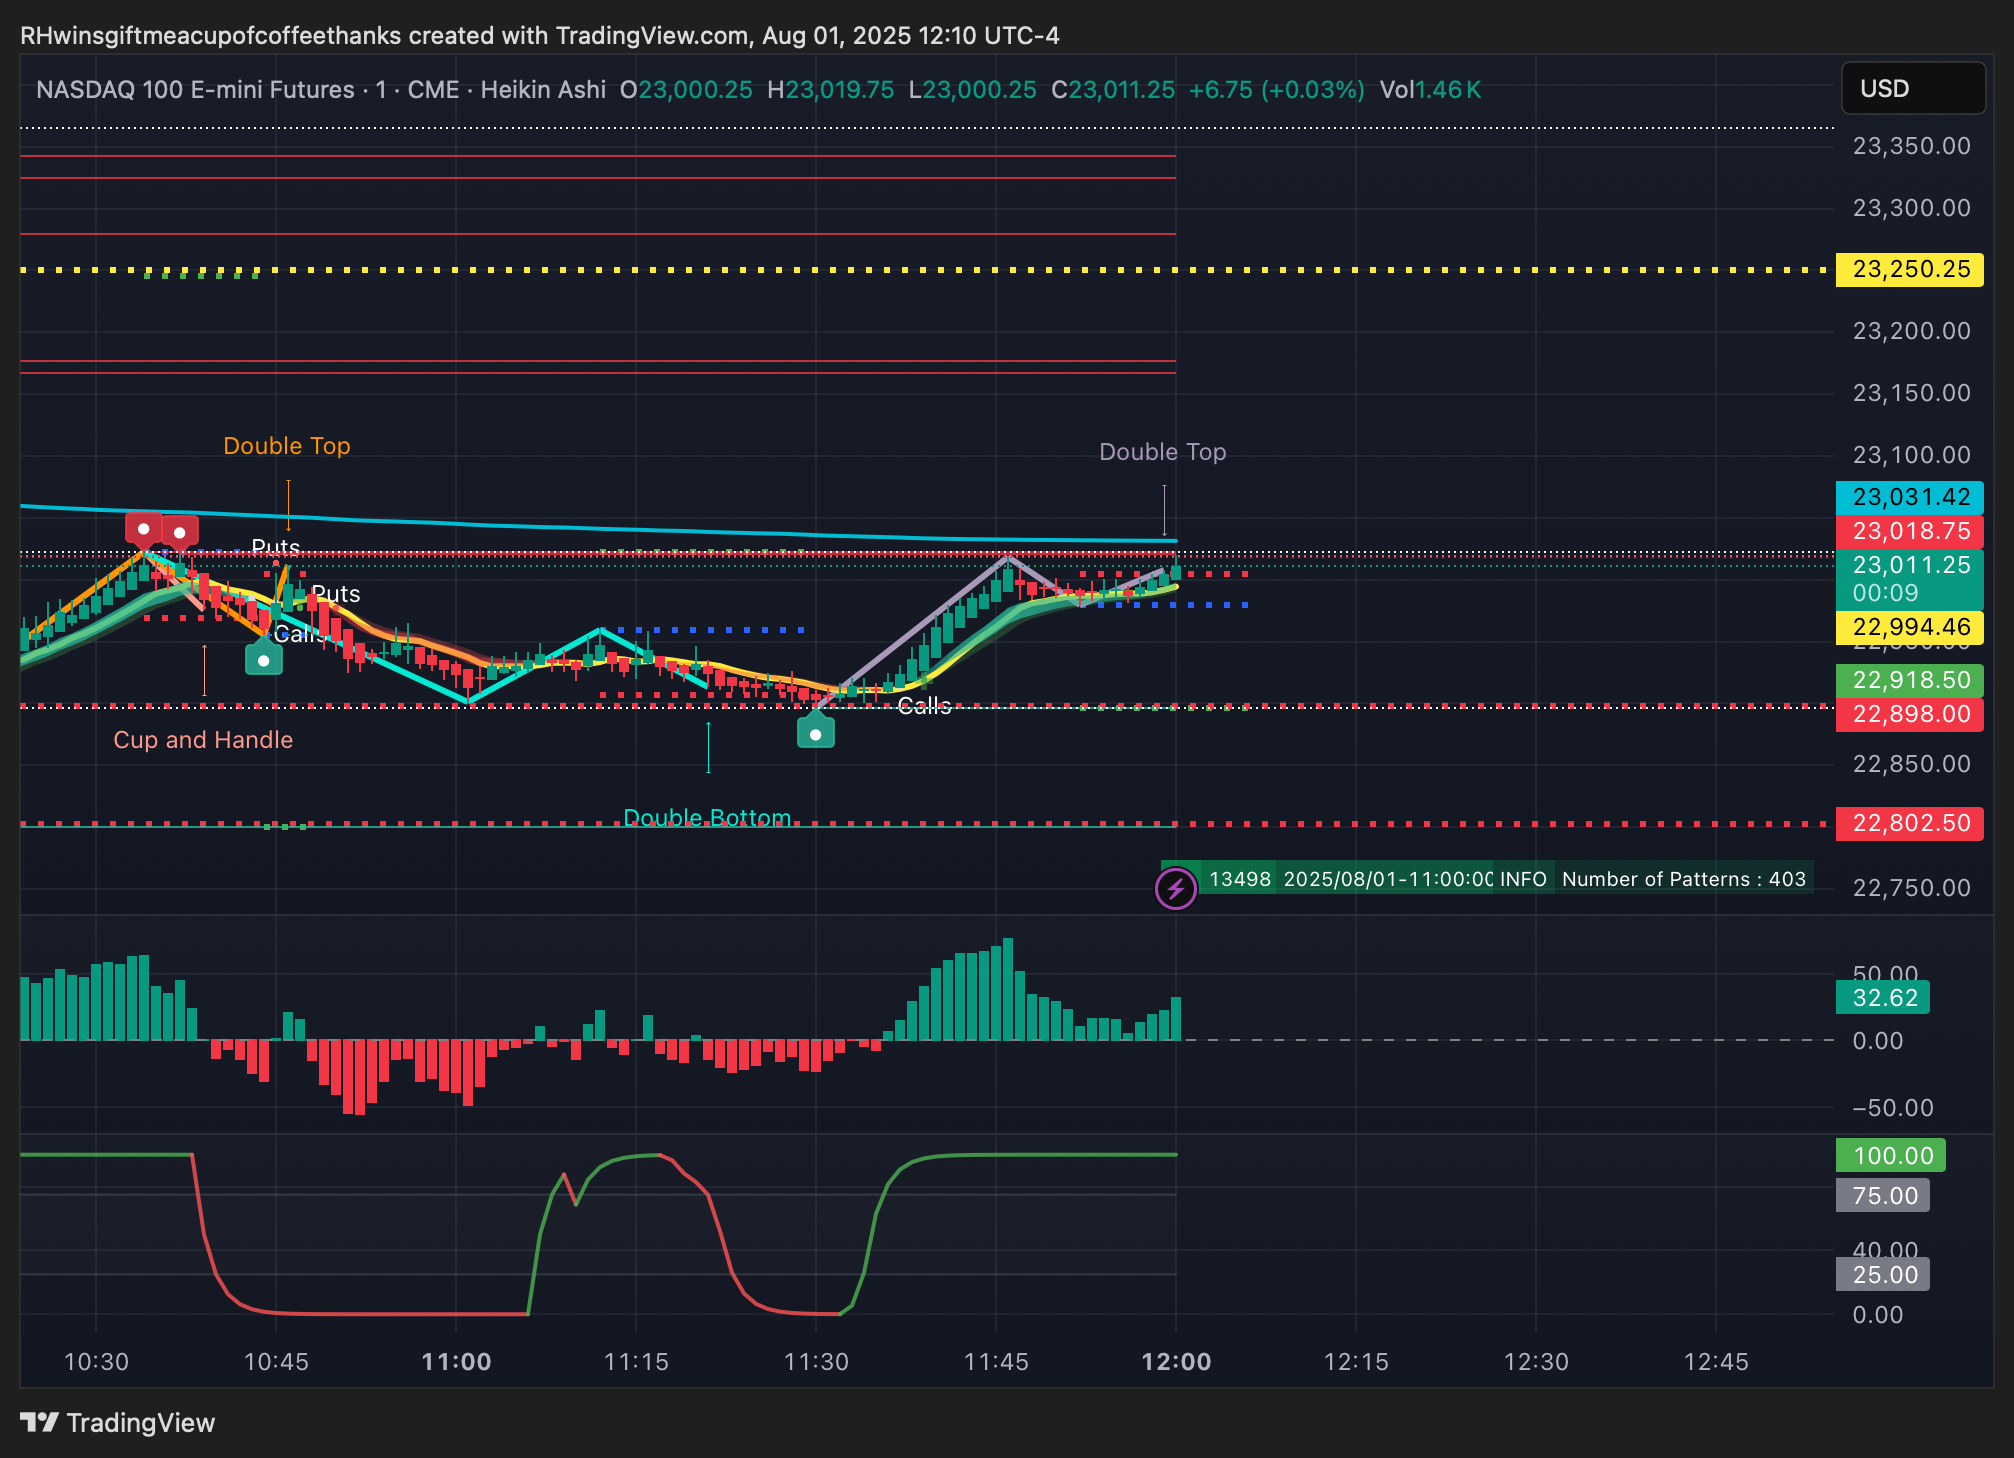Click the red 23,018.75 price label
The image size is (2014, 1458).
point(1910,531)
